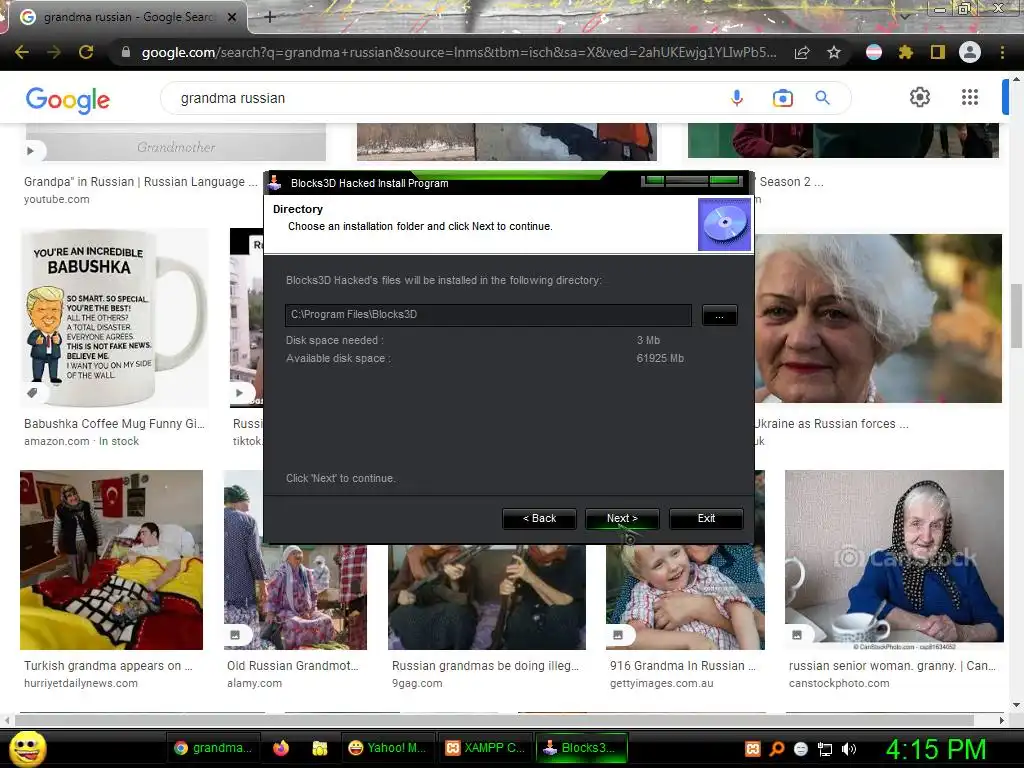Click the page vertical scrollbar thumb
This screenshot has height=768, width=1024.
[1016, 317]
